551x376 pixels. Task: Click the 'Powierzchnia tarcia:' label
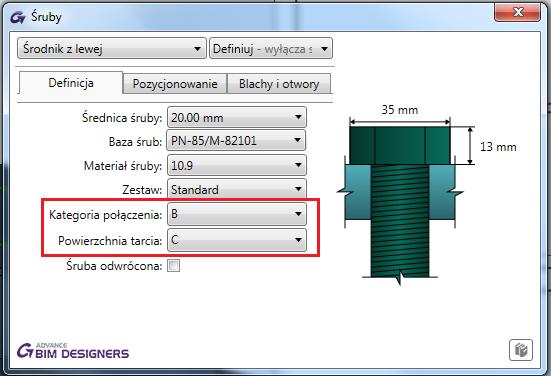(110, 241)
